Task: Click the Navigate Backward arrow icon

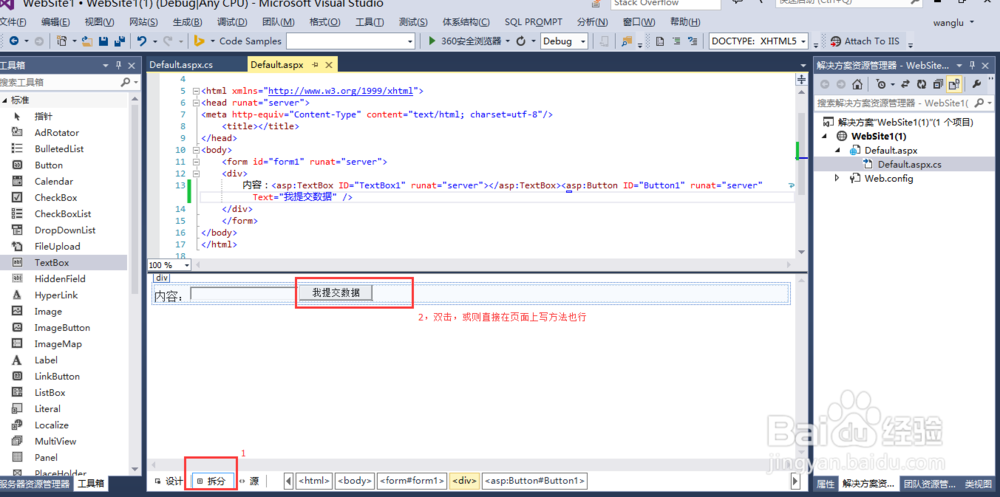Action: click(13, 41)
